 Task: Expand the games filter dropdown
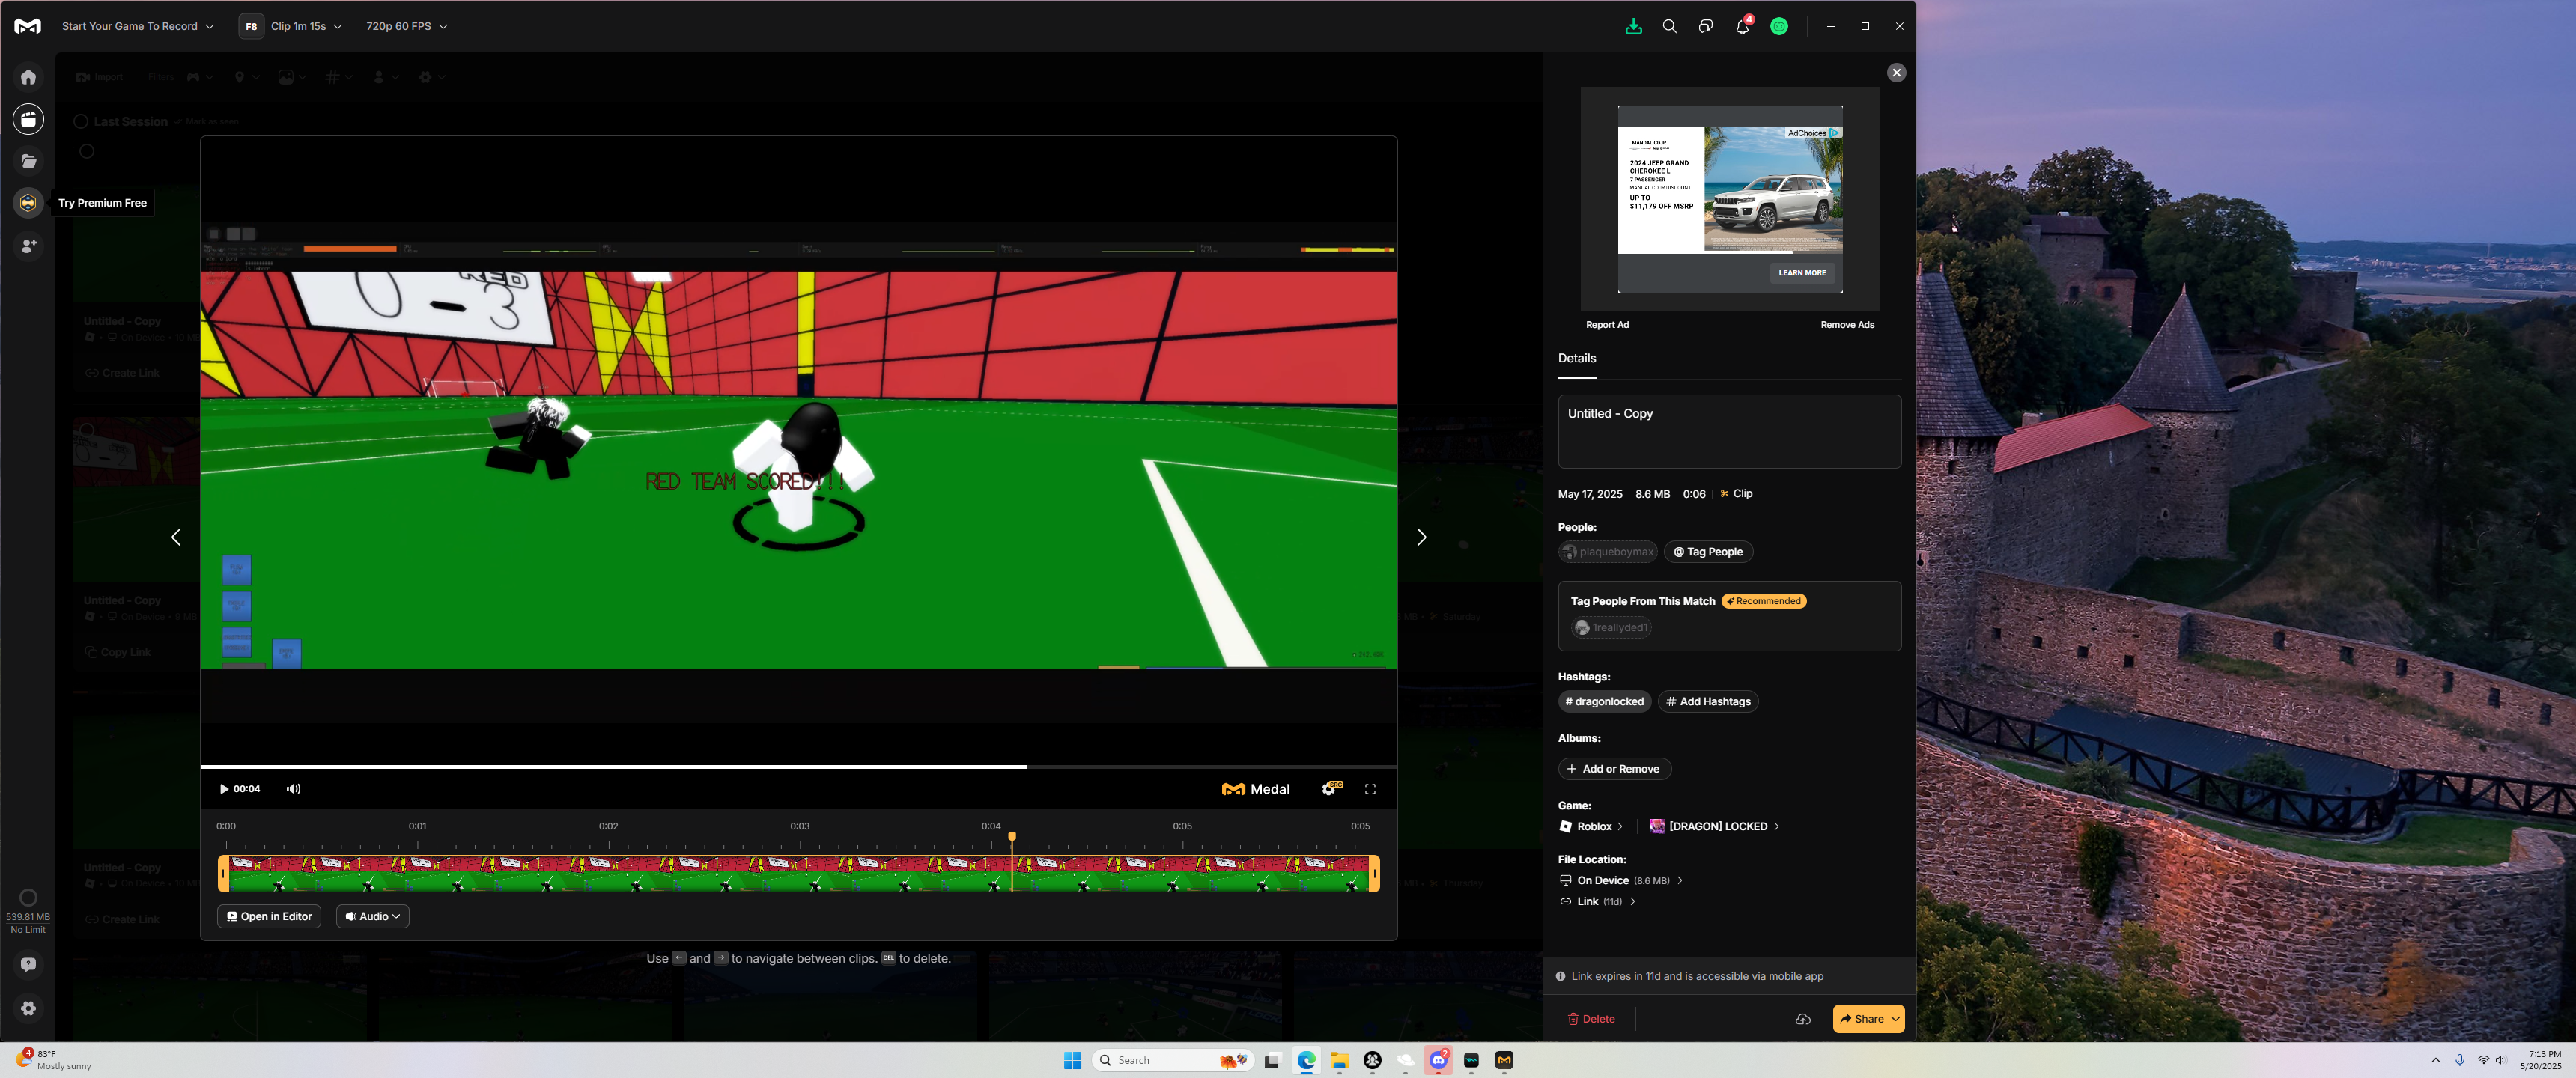(x=200, y=77)
